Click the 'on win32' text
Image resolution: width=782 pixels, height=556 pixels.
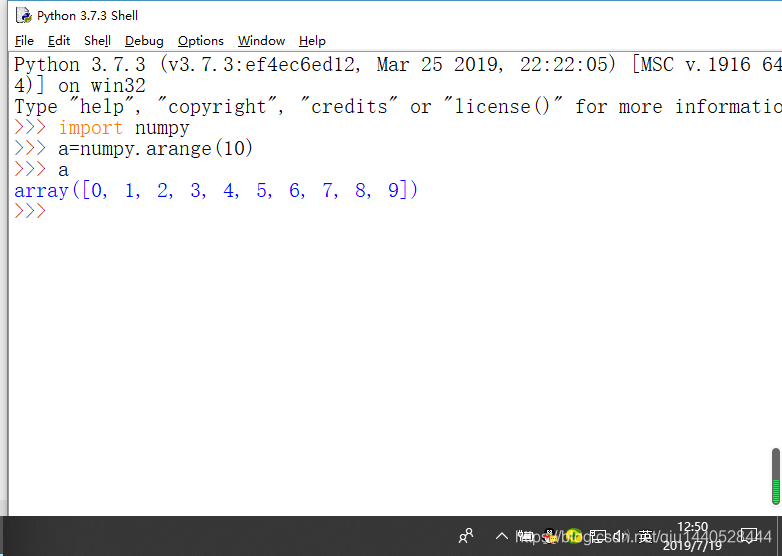[x=102, y=86]
